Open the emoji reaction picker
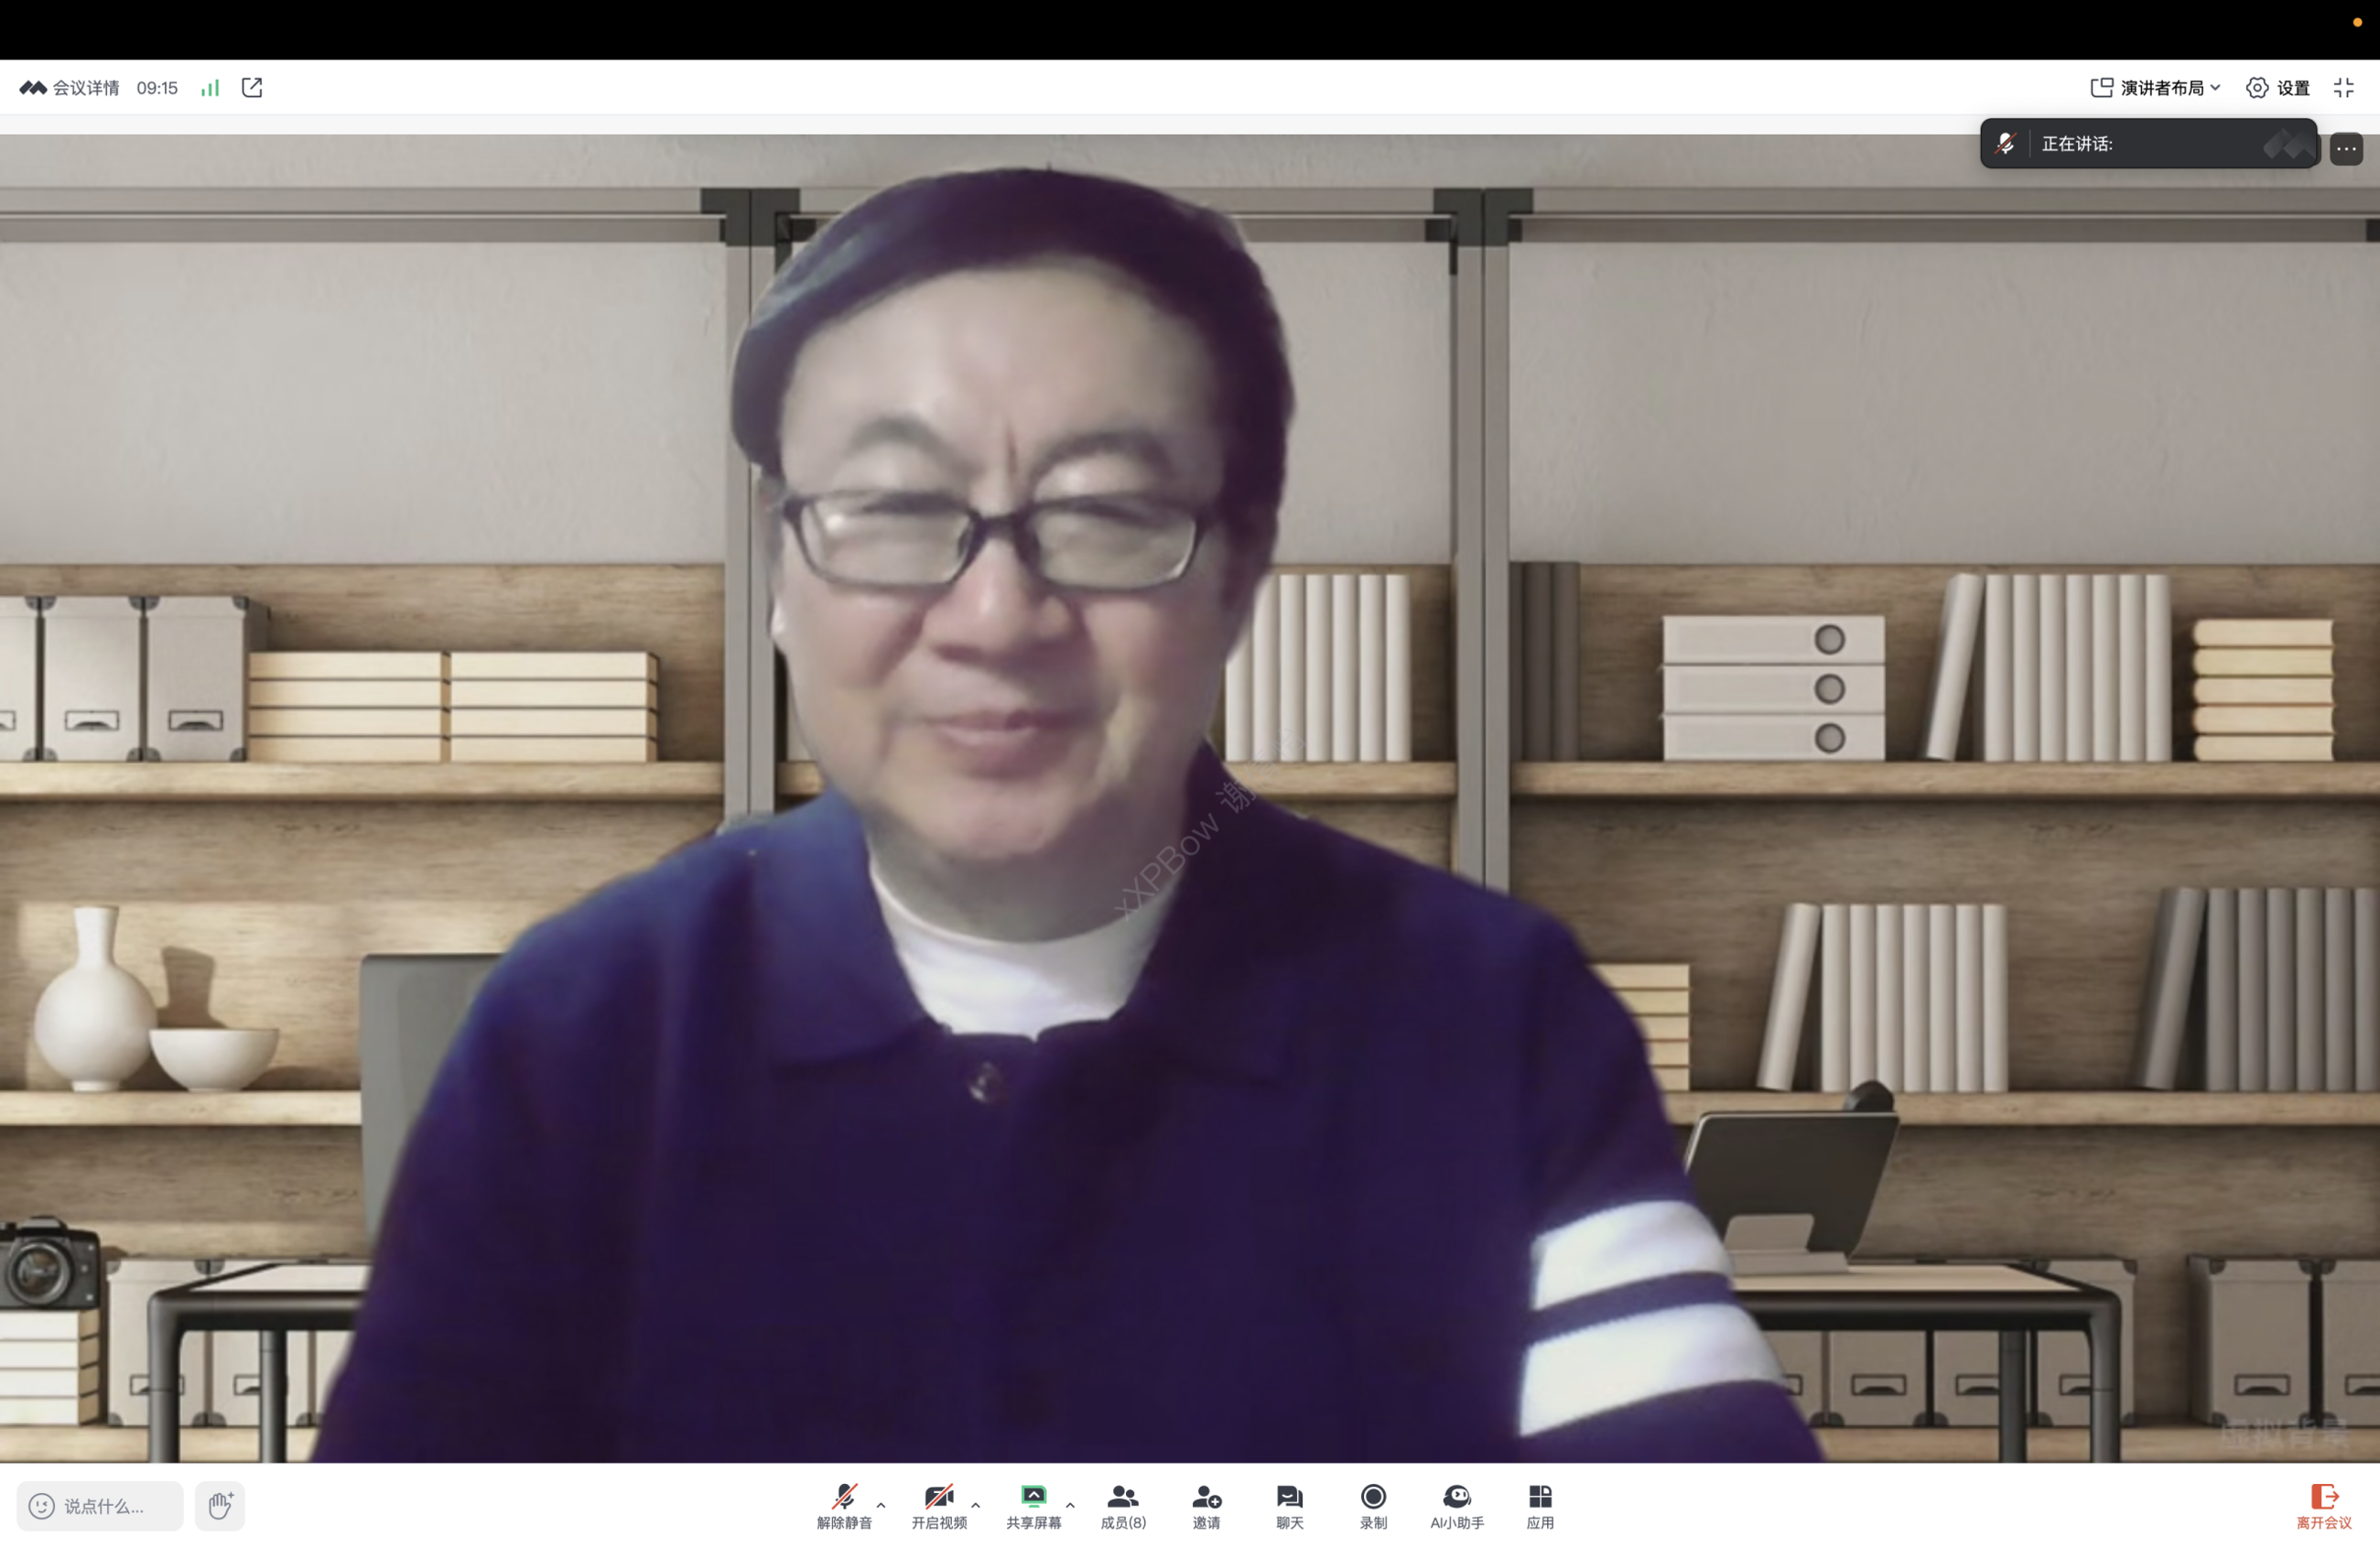 [40, 1506]
